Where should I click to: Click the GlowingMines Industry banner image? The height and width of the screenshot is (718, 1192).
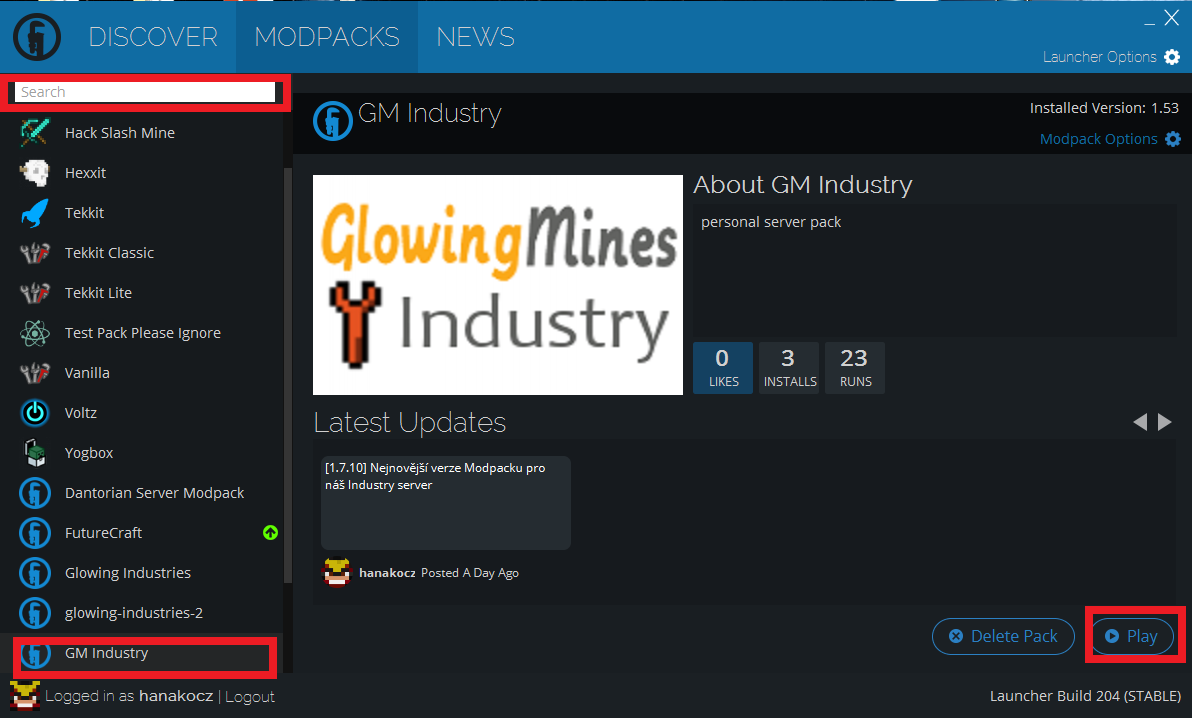tap(498, 284)
